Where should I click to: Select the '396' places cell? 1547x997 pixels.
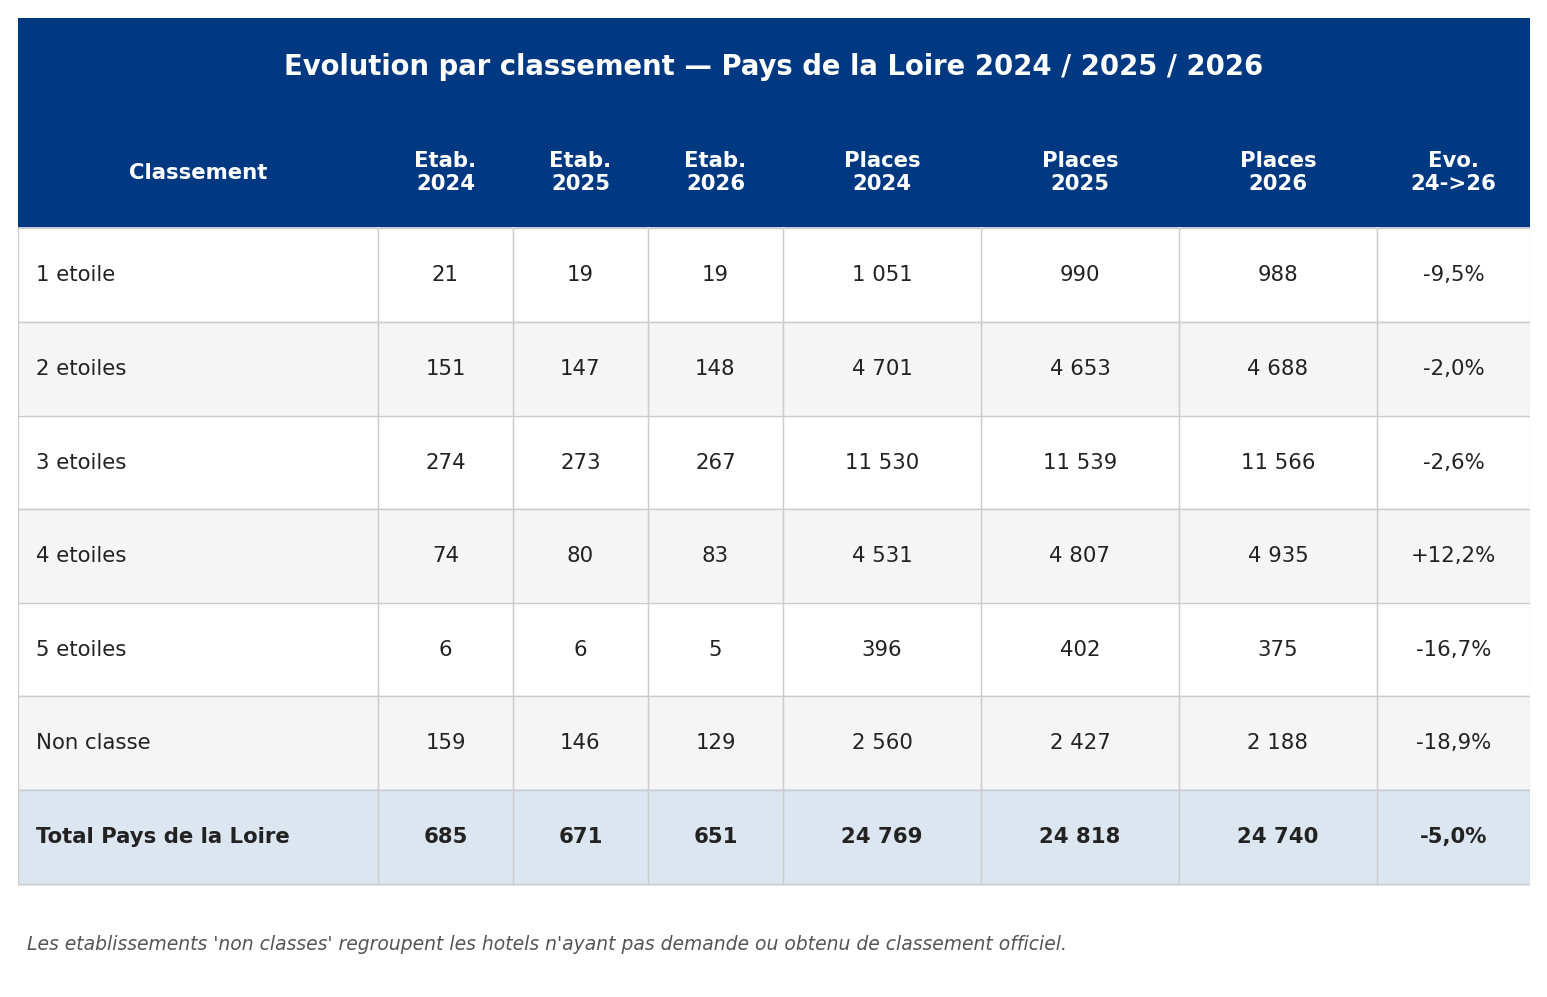point(882,650)
